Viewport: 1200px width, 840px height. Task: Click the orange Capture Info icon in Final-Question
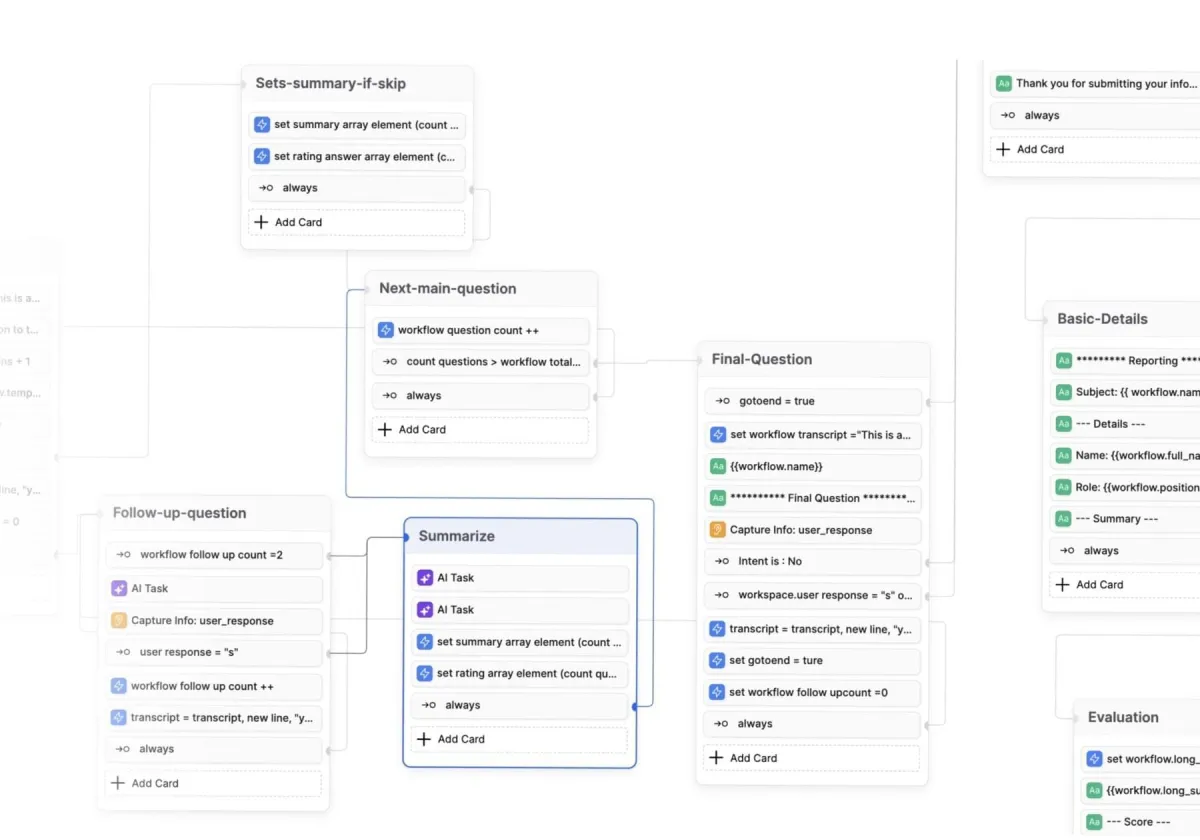click(717, 530)
